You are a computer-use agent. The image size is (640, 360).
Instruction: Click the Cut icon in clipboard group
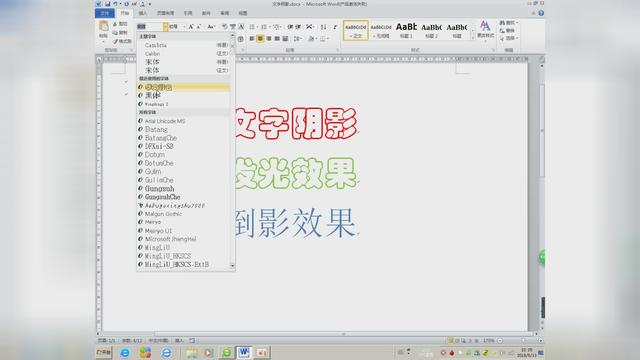click(x=120, y=24)
